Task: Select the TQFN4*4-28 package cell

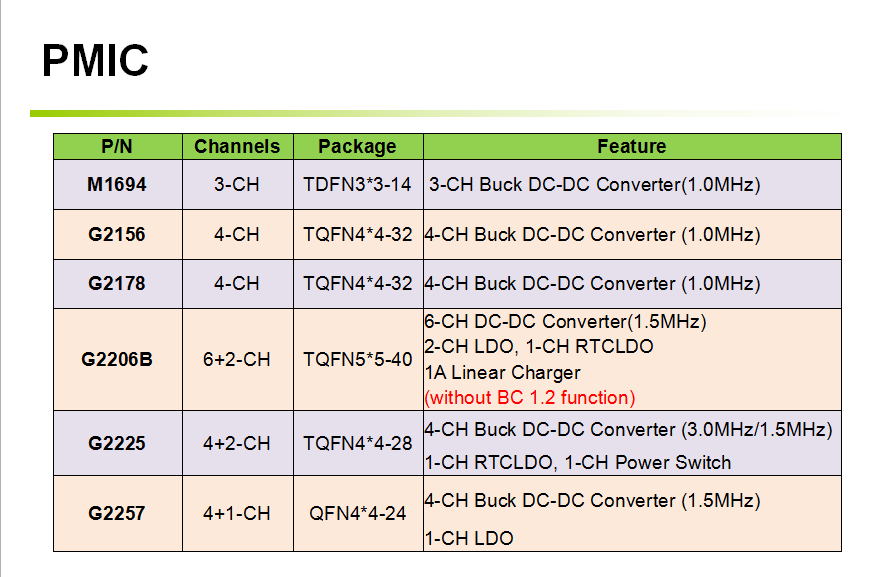Action: click(358, 444)
